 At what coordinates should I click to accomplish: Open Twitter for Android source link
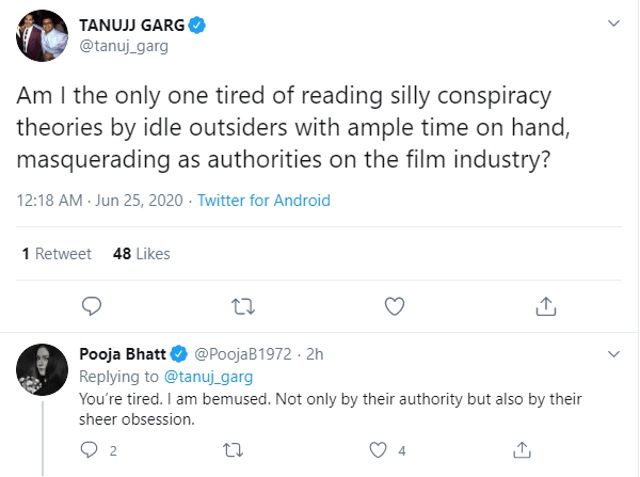click(264, 200)
